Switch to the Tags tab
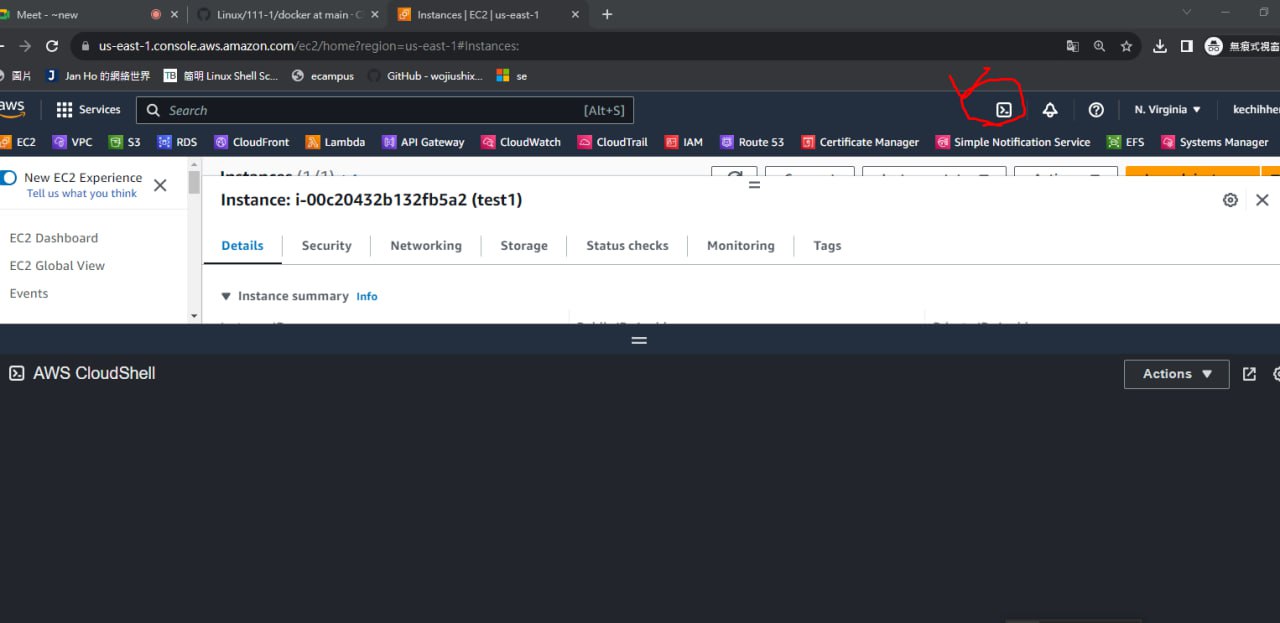 pos(827,245)
